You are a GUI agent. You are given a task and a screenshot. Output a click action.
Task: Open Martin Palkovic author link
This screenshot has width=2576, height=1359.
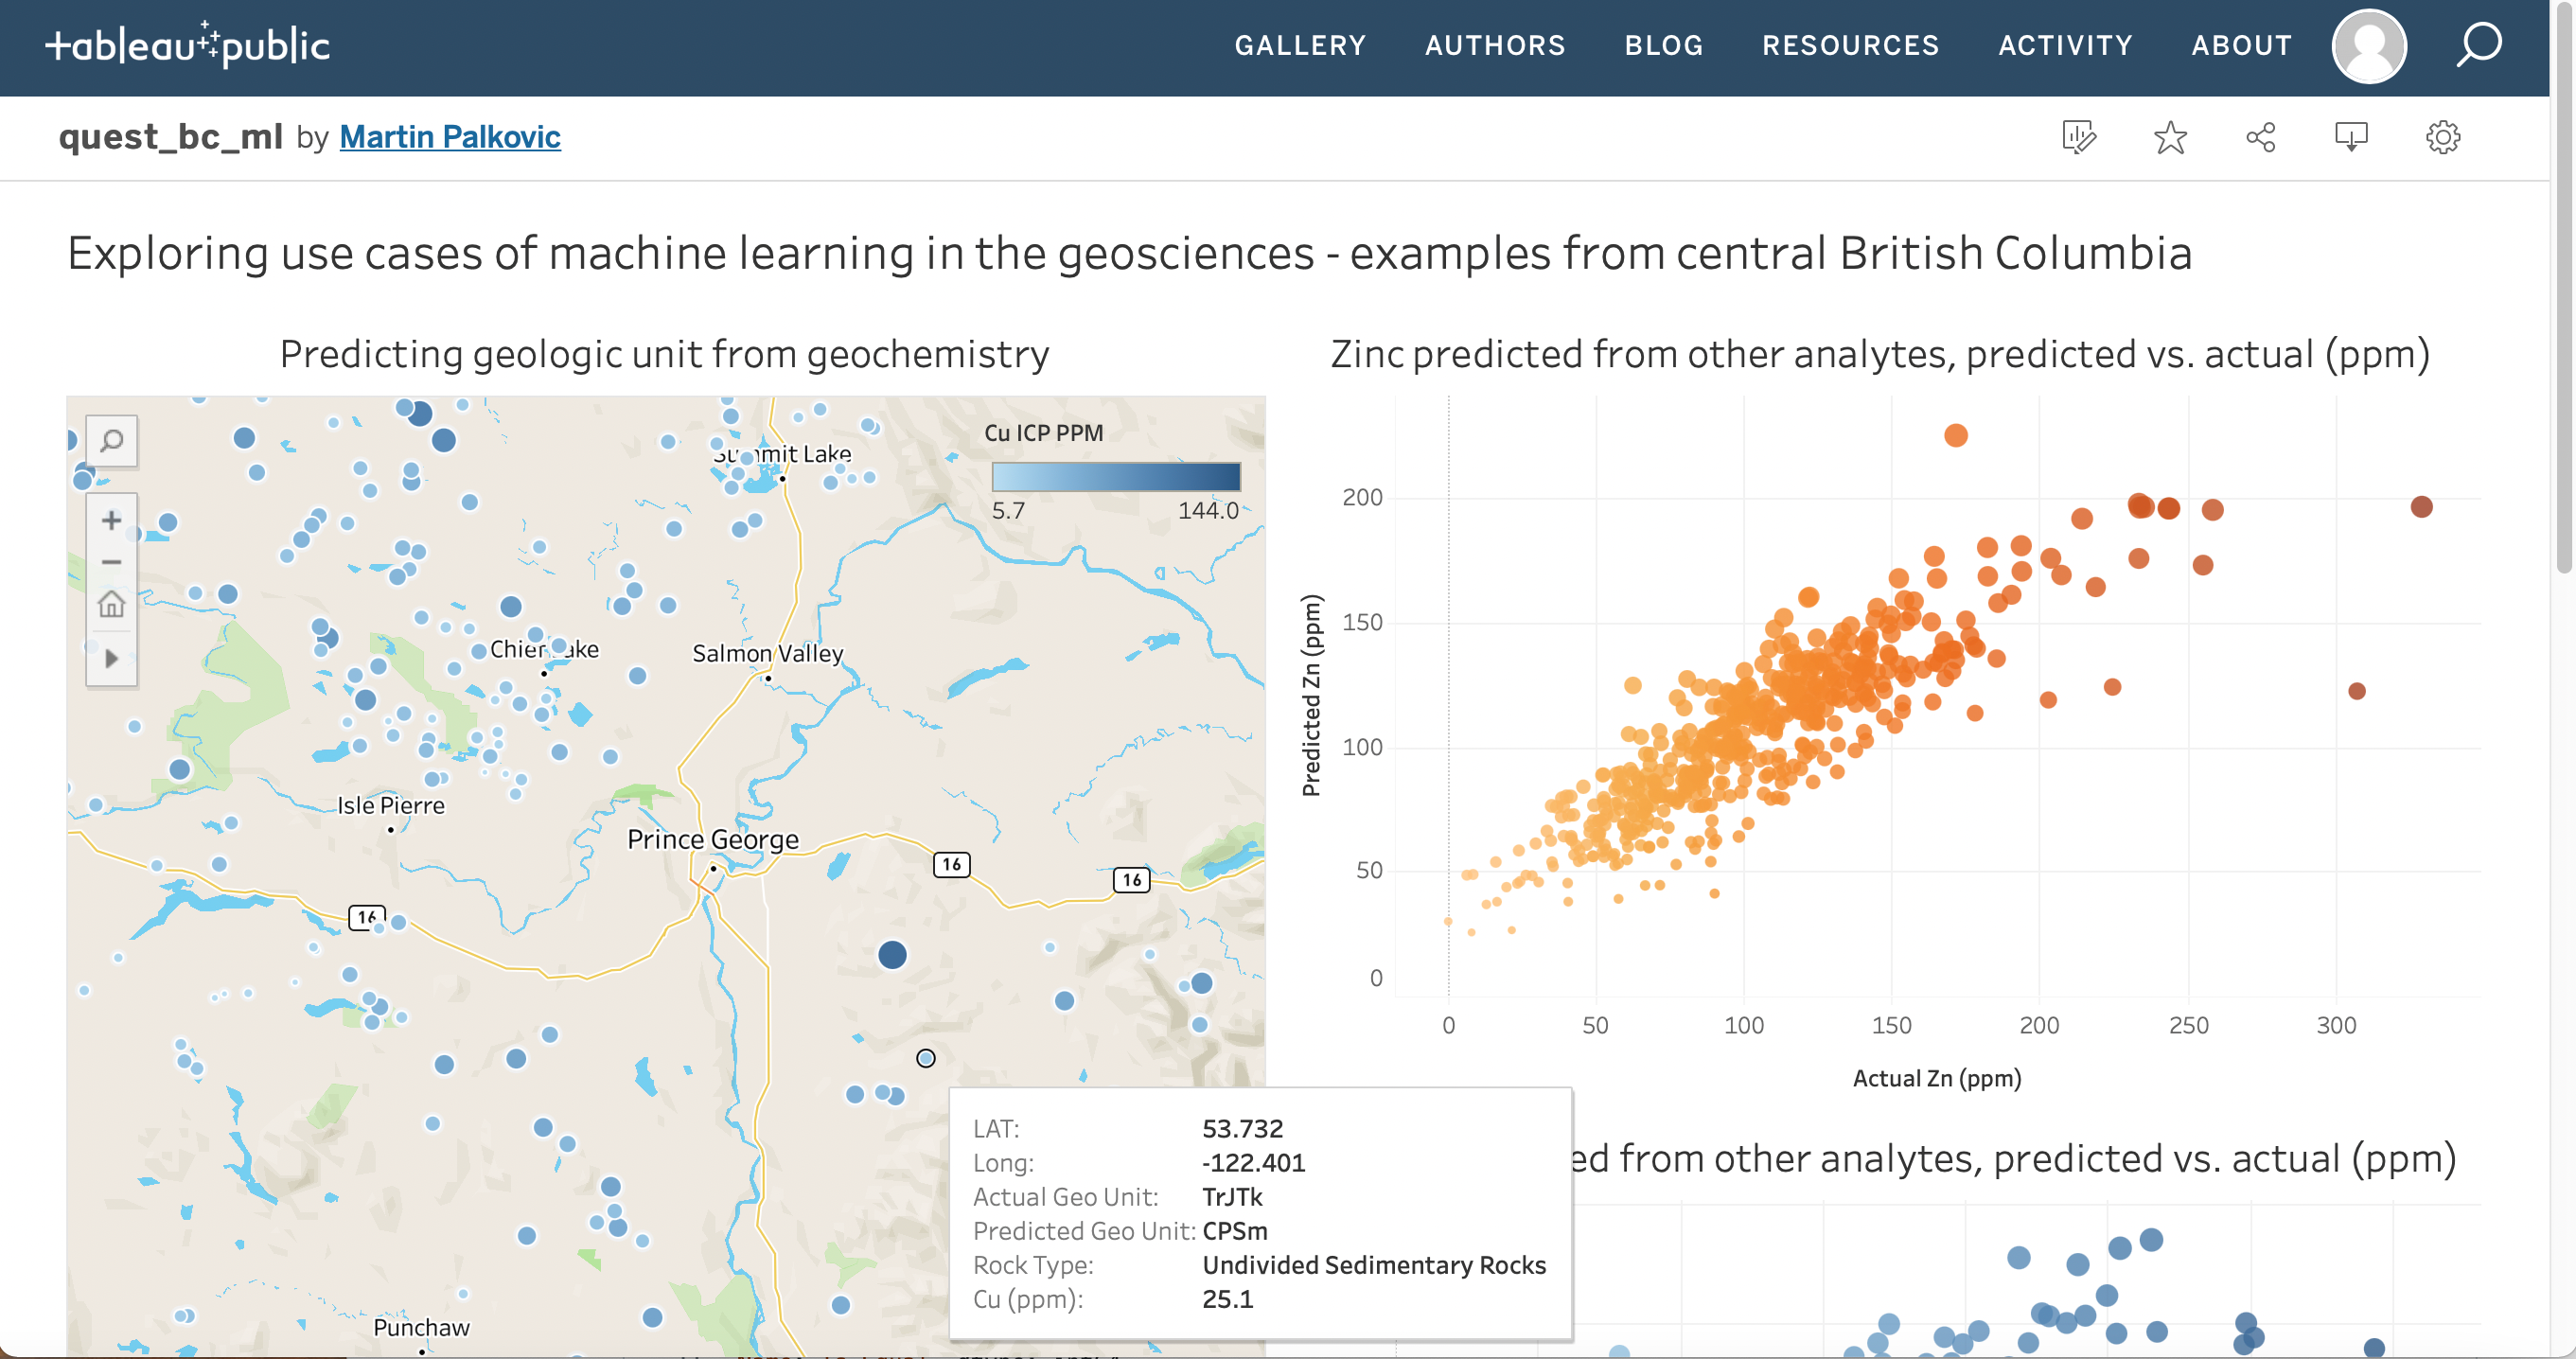click(450, 137)
